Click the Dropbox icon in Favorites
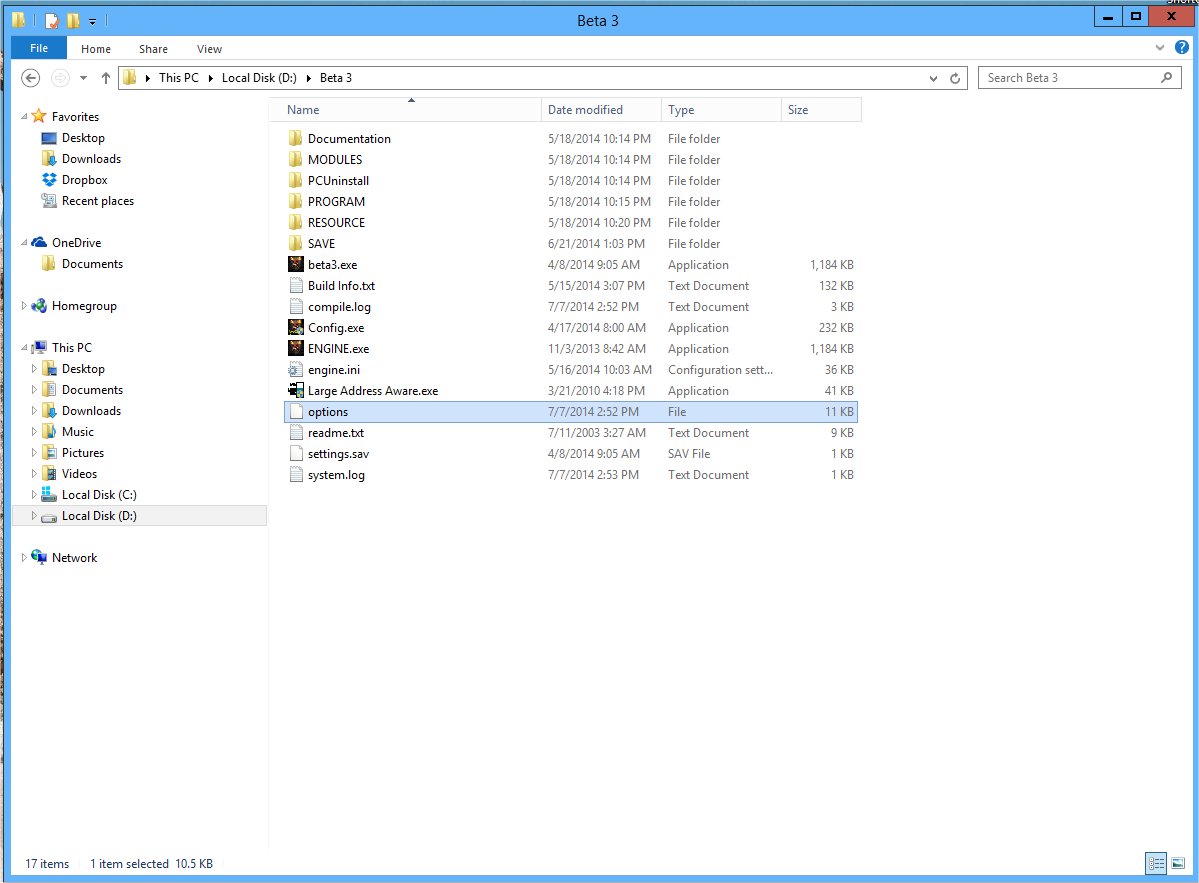The image size is (1199, 883). 49,180
